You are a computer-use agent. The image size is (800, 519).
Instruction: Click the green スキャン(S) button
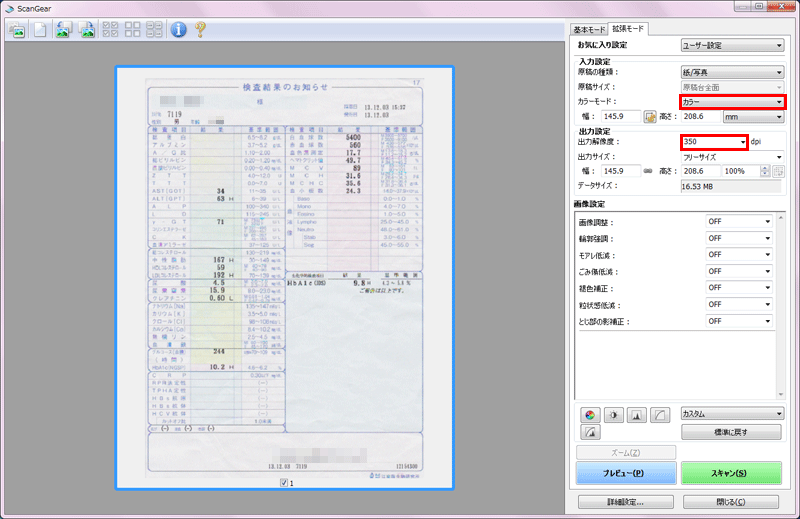click(x=731, y=473)
